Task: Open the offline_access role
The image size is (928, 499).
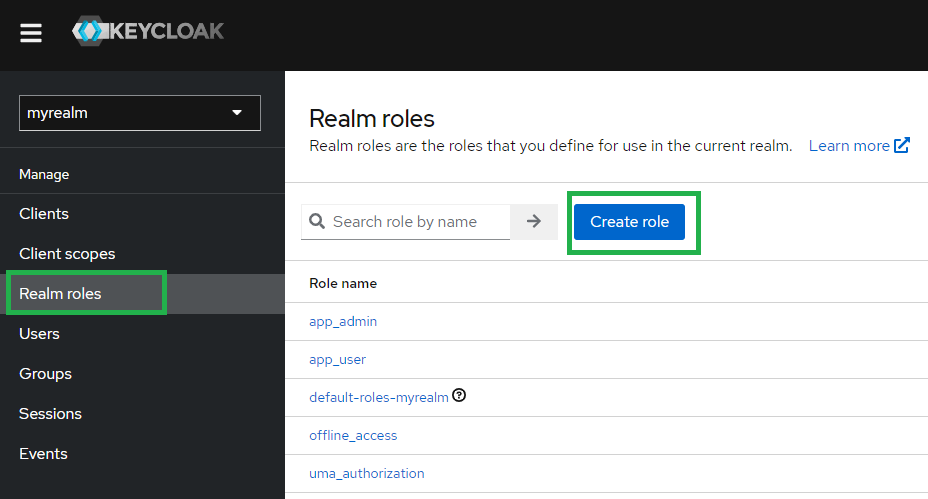Action: tap(353, 435)
